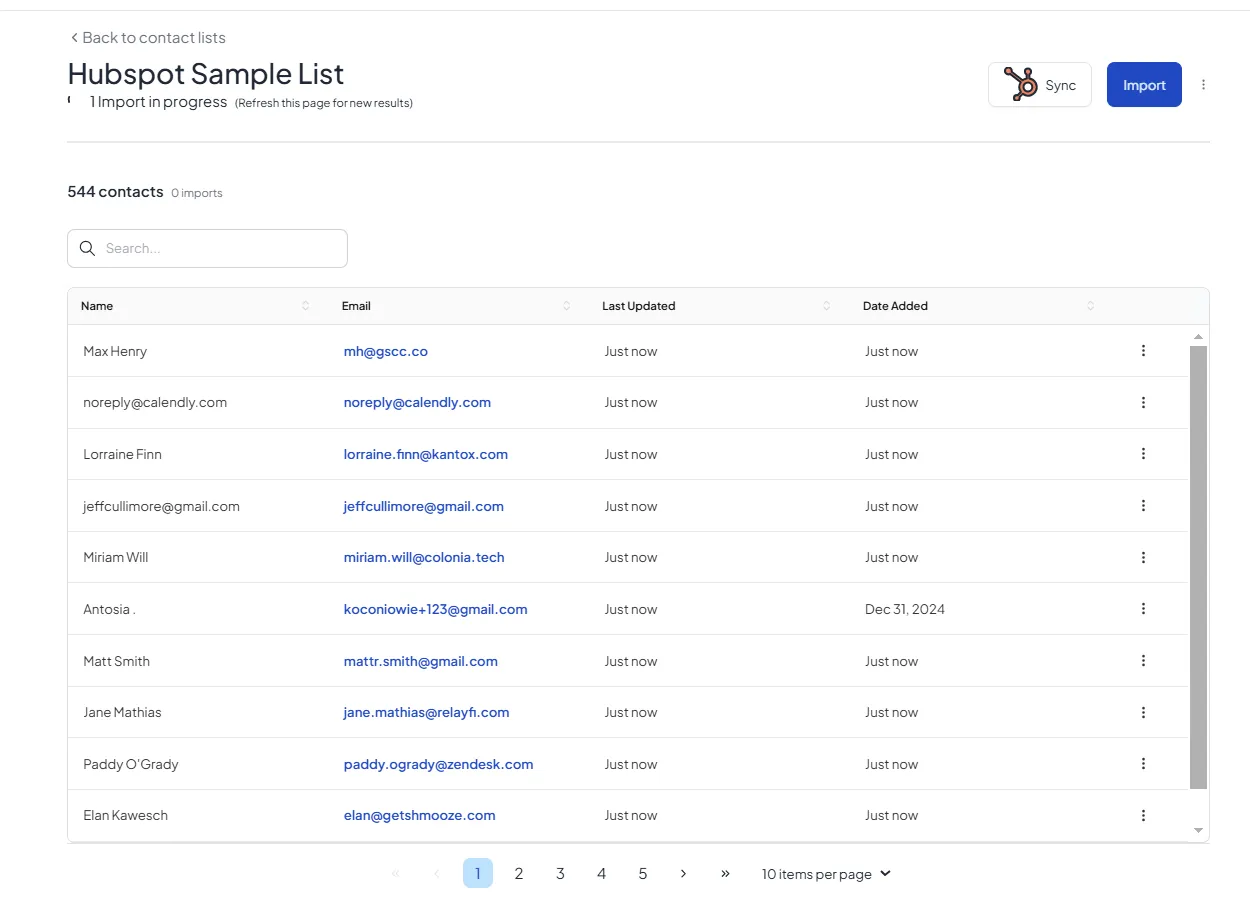Open email link koconiowie+123@gmail.com
Viewport: 1250px width, 922px height.
[x=435, y=610]
